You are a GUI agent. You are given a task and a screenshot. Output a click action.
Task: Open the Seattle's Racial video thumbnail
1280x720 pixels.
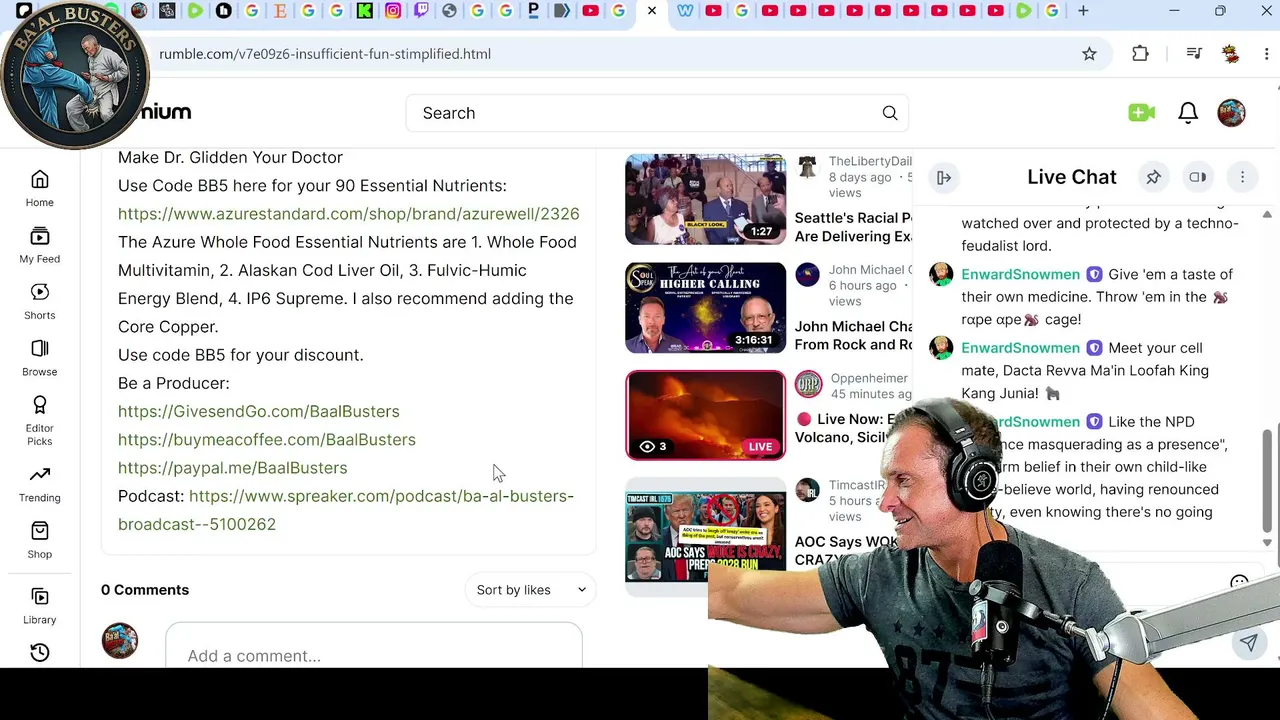tap(706, 199)
